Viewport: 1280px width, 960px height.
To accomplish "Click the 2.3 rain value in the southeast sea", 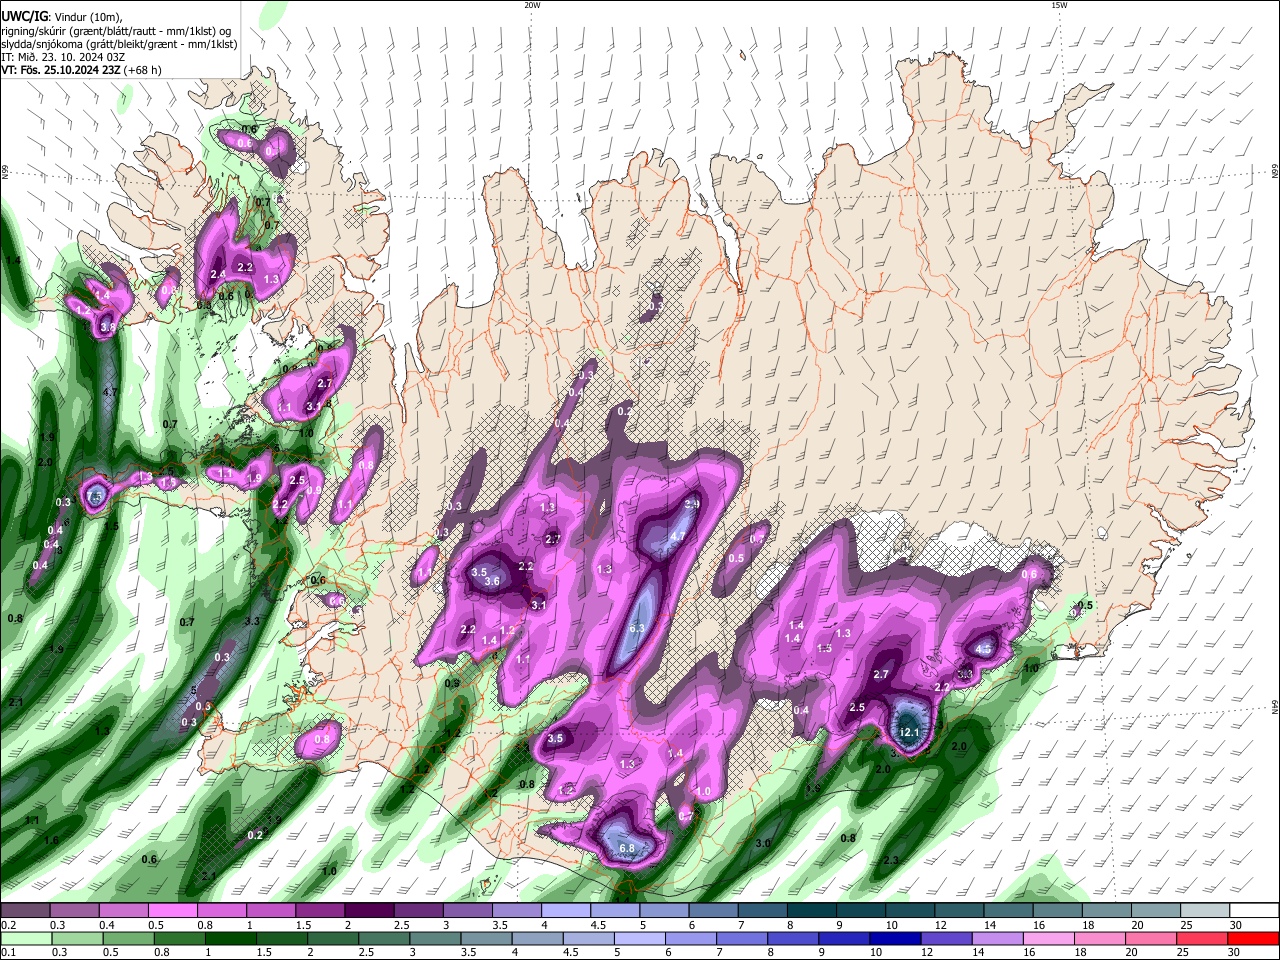I will click(x=891, y=860).
